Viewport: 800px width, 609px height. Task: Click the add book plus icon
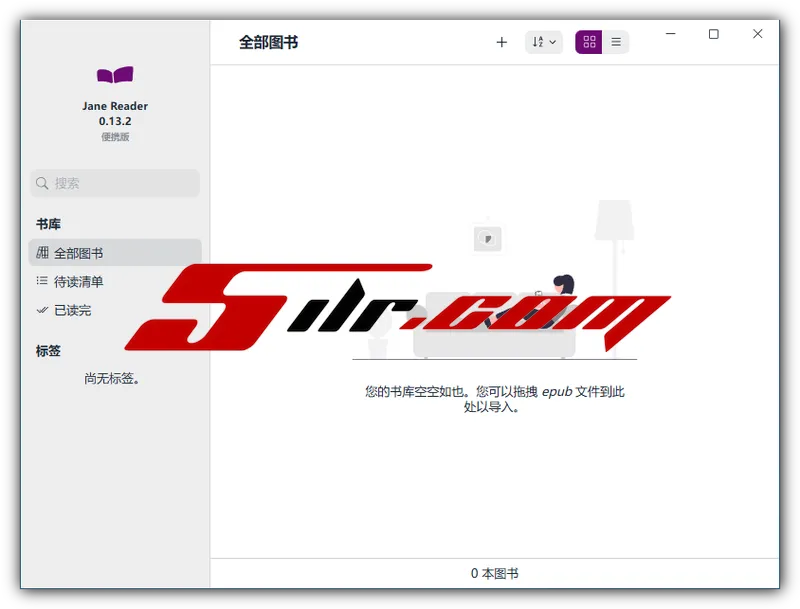[502, 42]
